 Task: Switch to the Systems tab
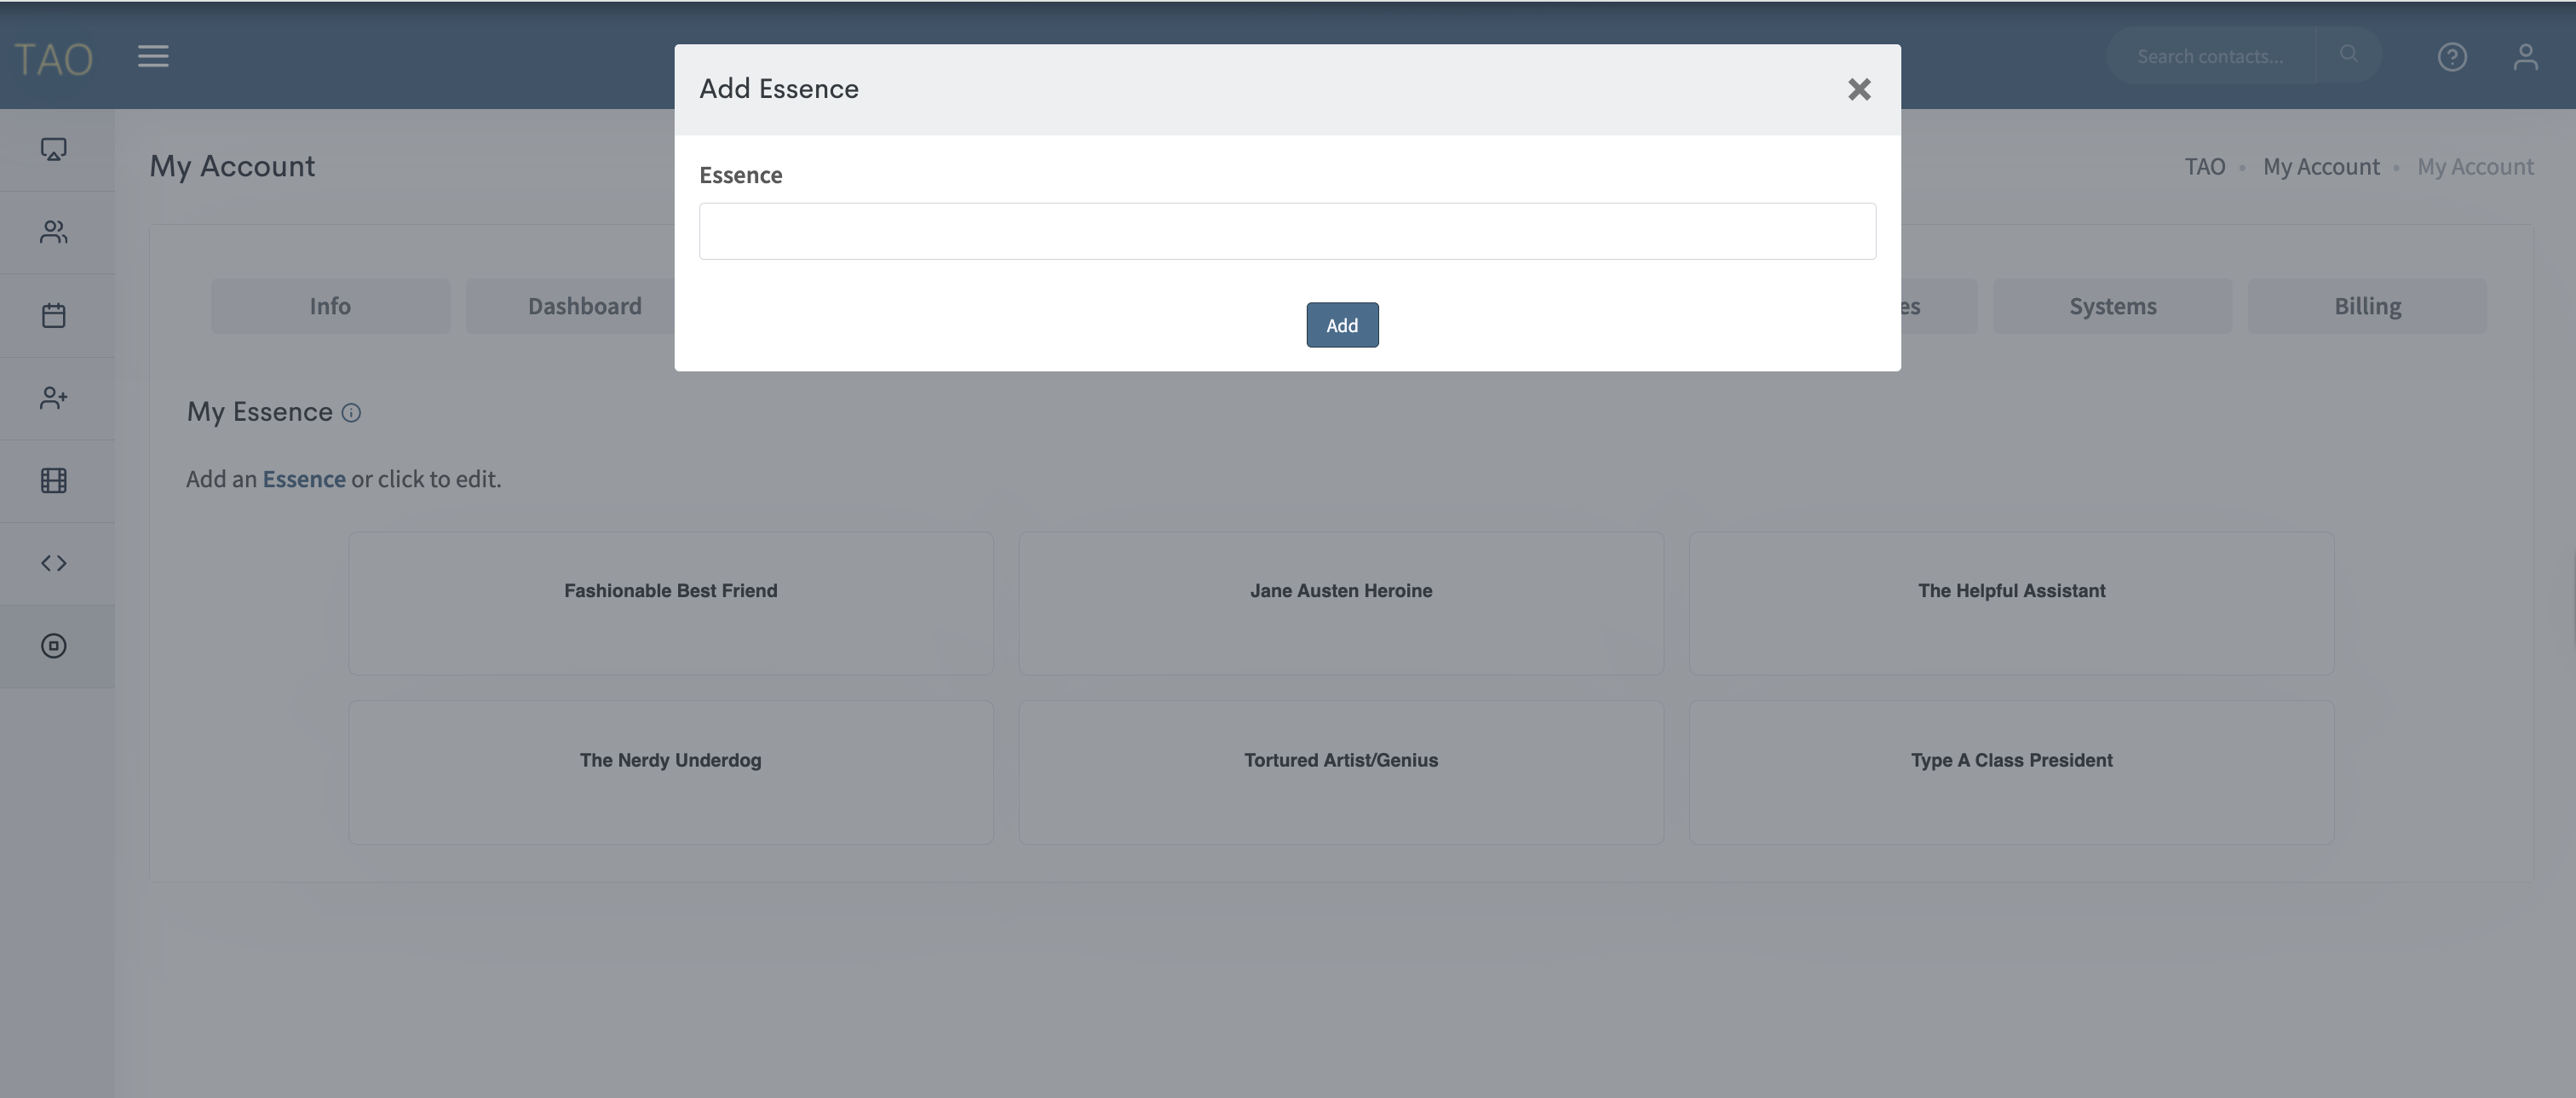pos(2111,306)
